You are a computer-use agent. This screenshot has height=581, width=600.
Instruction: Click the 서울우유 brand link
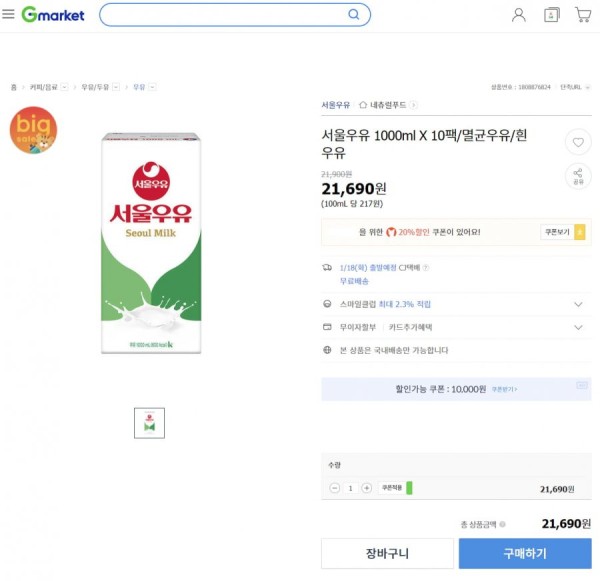pos(336,105)
